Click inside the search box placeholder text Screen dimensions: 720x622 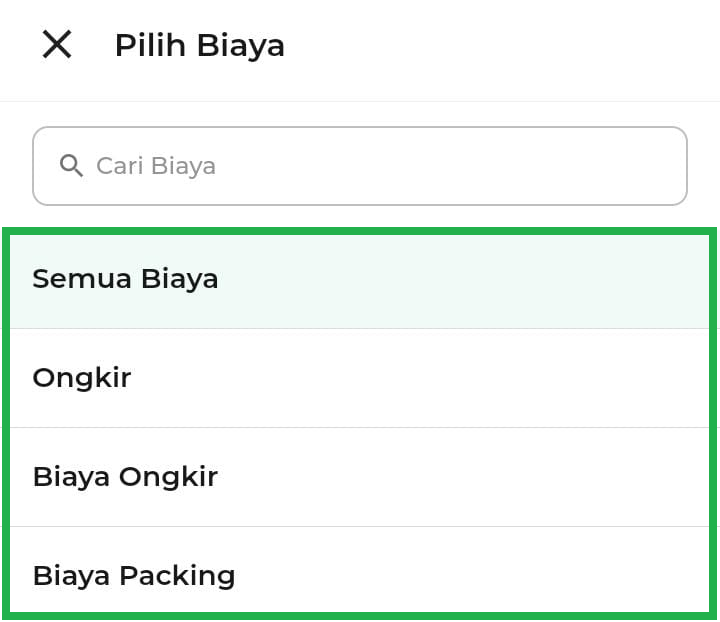[x=156, y=166]
